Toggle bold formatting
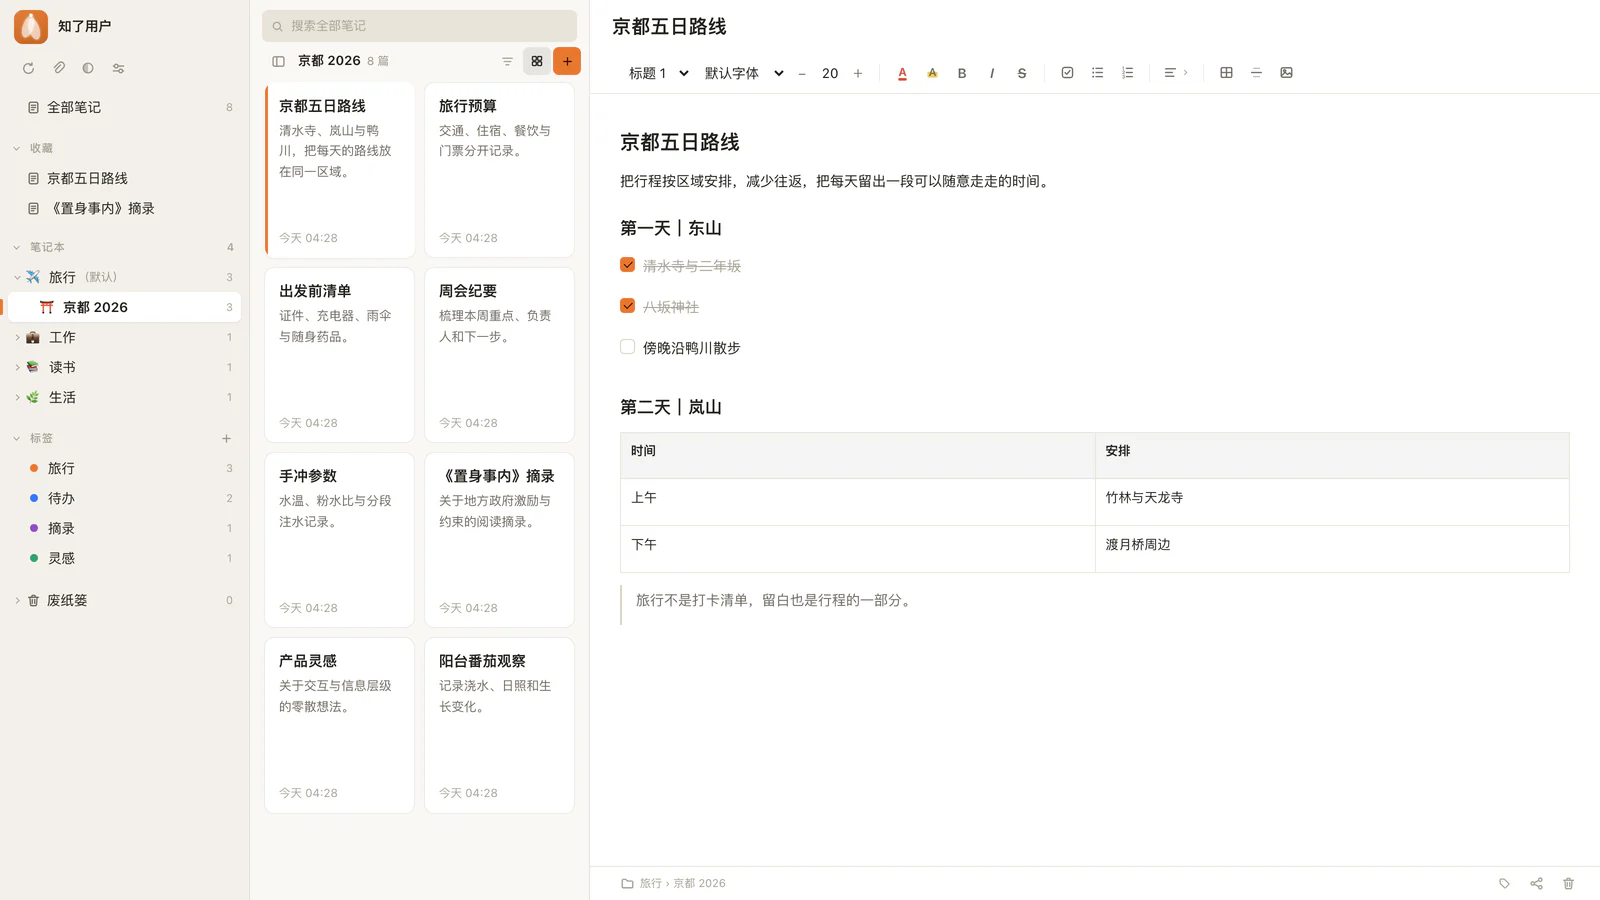 coord(962,73)
